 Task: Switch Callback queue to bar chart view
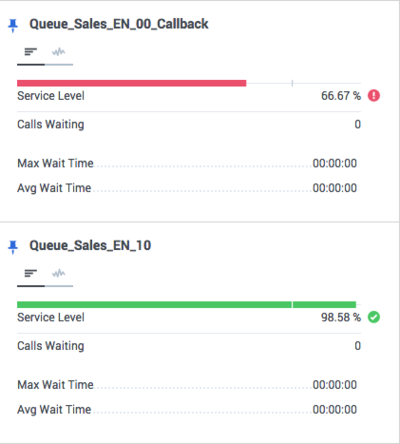(x=31, y=52)
